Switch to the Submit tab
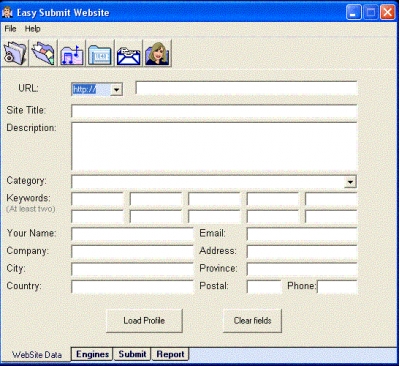 tap(132, 354)
